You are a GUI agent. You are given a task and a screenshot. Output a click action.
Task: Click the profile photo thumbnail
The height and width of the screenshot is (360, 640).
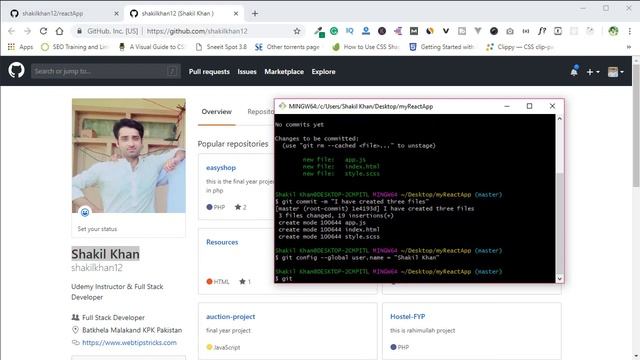point(129,156)
